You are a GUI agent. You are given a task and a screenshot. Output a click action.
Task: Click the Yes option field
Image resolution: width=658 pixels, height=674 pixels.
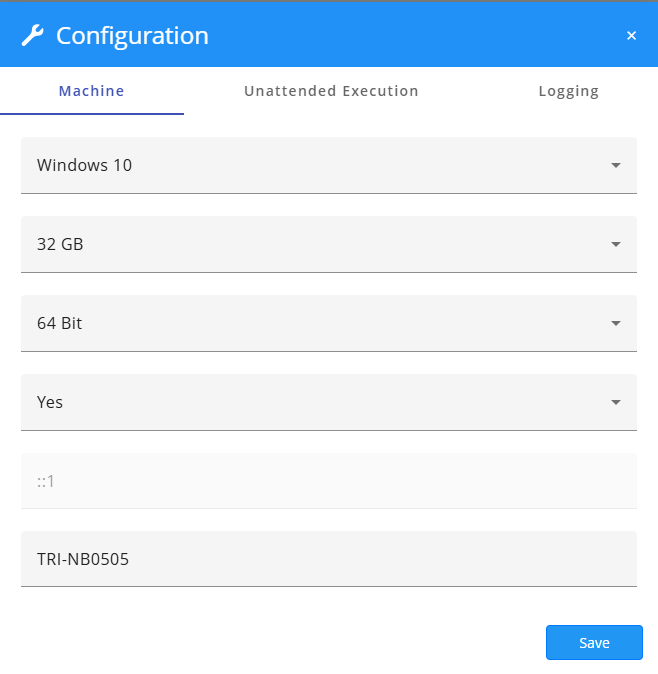pyautogui.click(x=50, y=402)
